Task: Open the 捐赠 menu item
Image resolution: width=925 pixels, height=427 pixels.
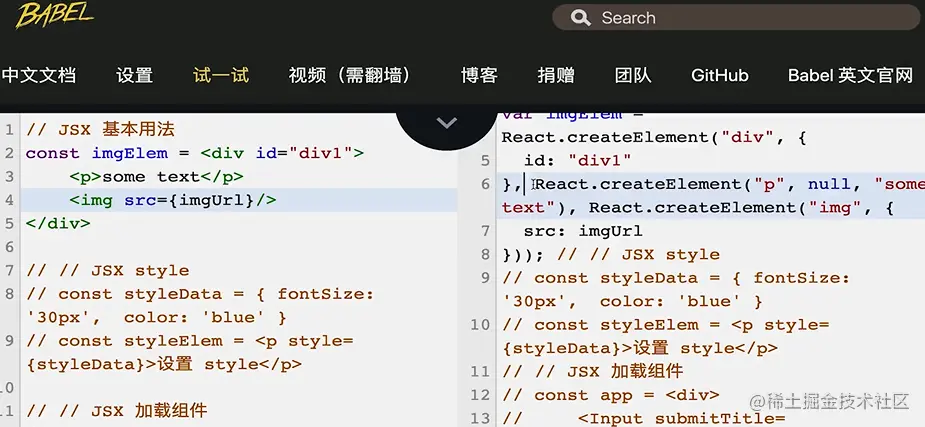Action: (556, 75)
